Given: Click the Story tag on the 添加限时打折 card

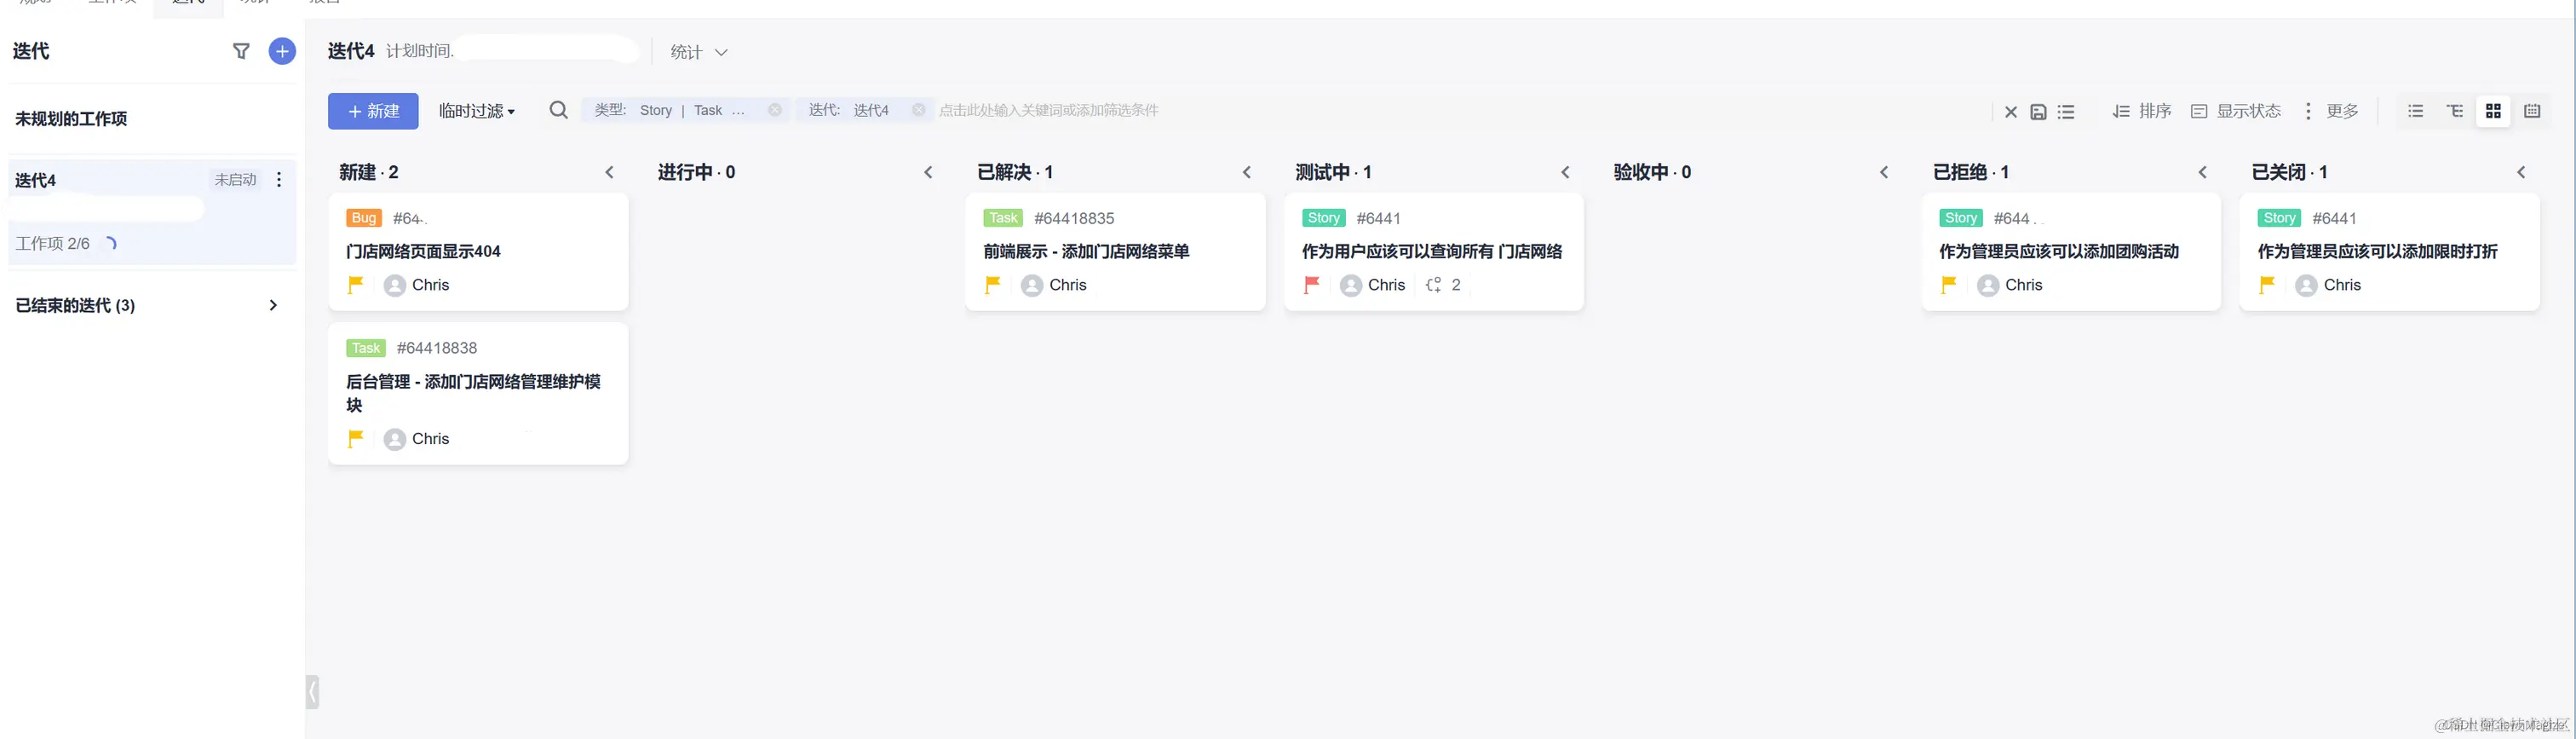Looking at the screenshot, I should [x=2280, y=218].
